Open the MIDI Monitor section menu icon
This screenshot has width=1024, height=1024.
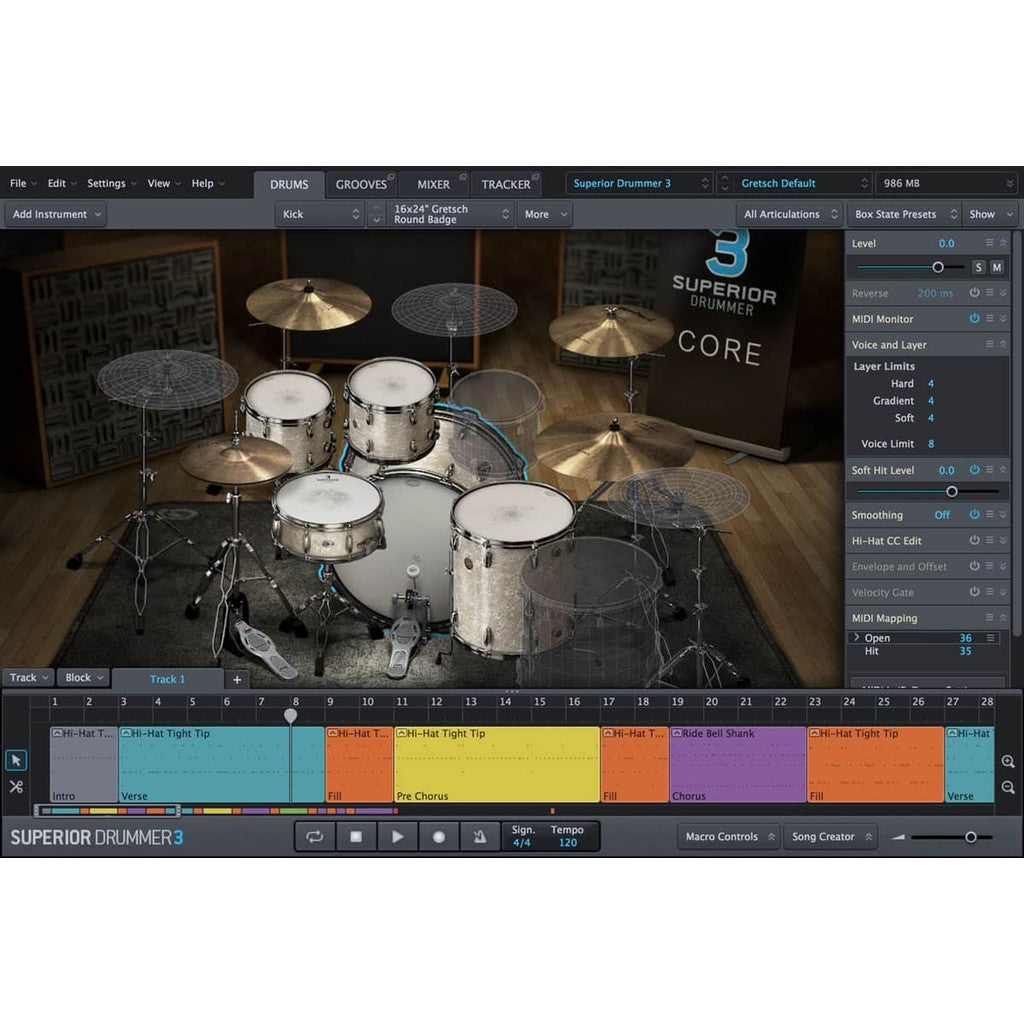989,318
